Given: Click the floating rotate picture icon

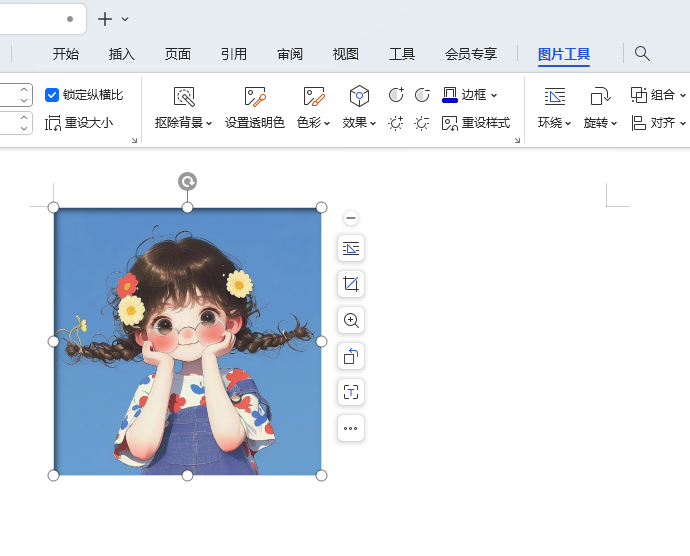Looking at the screenshot, I should [x=351, y=356].
